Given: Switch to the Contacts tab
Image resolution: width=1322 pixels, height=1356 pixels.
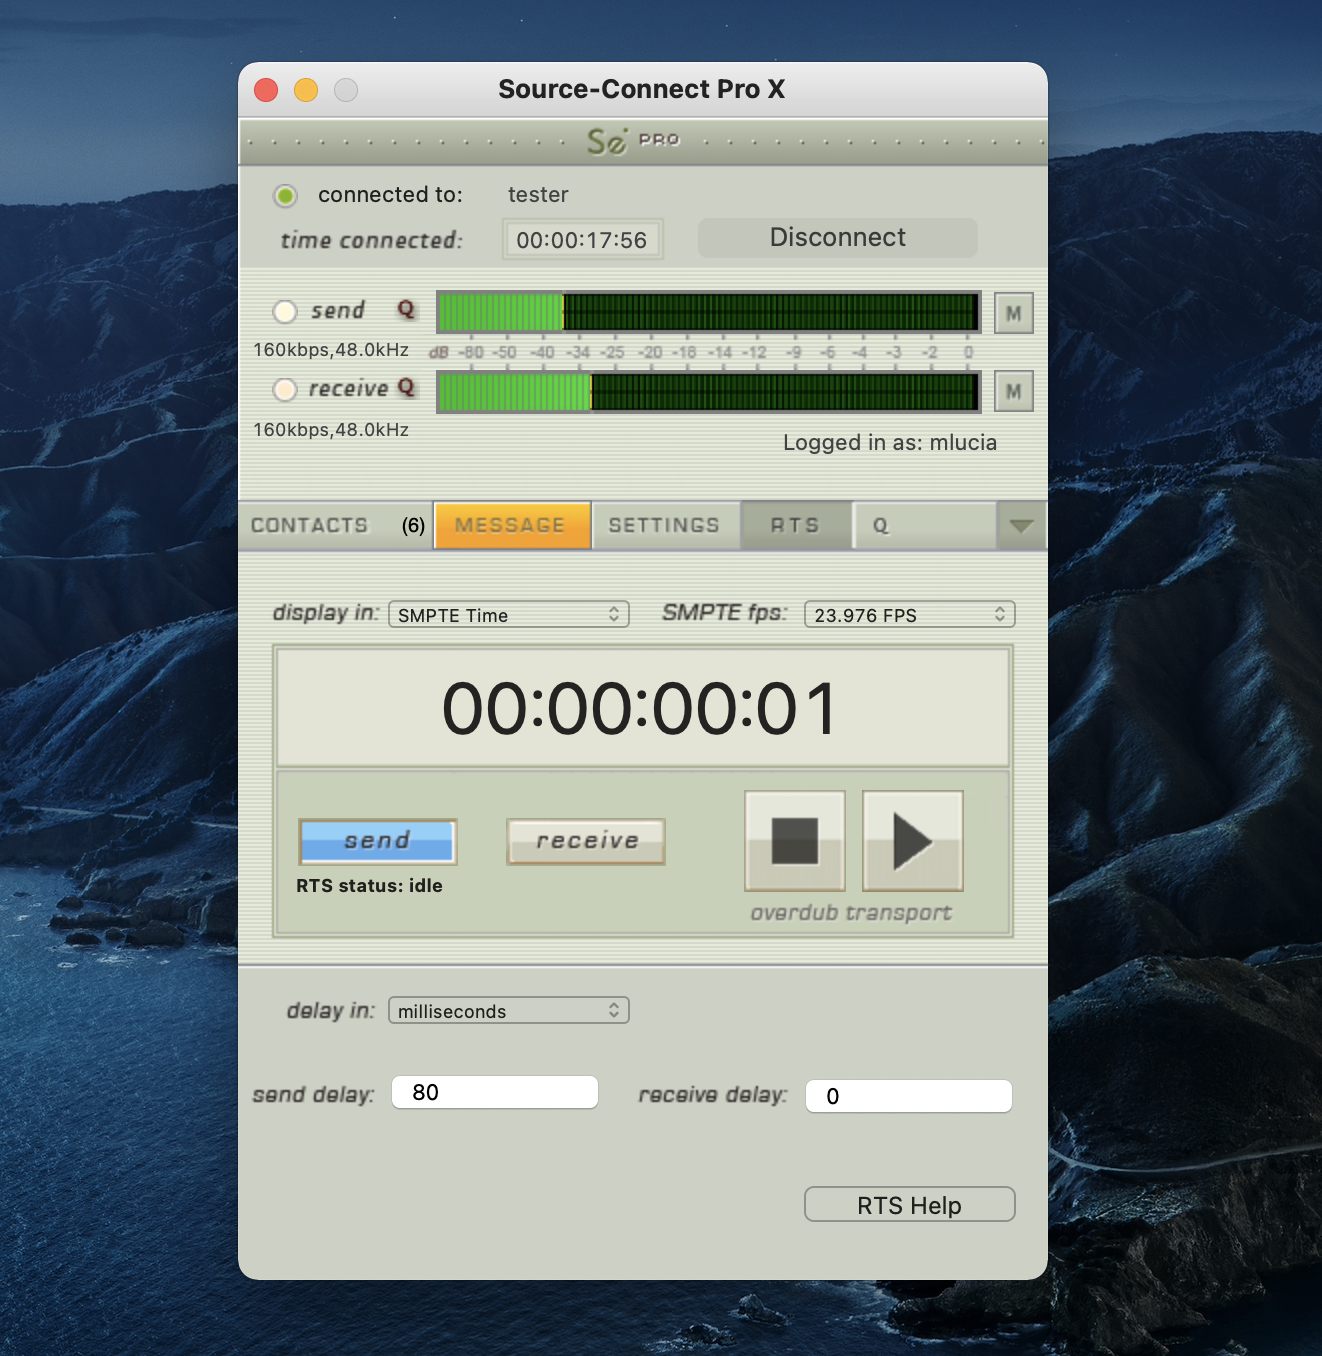Looking at the screenshot, I should [310, 526].
